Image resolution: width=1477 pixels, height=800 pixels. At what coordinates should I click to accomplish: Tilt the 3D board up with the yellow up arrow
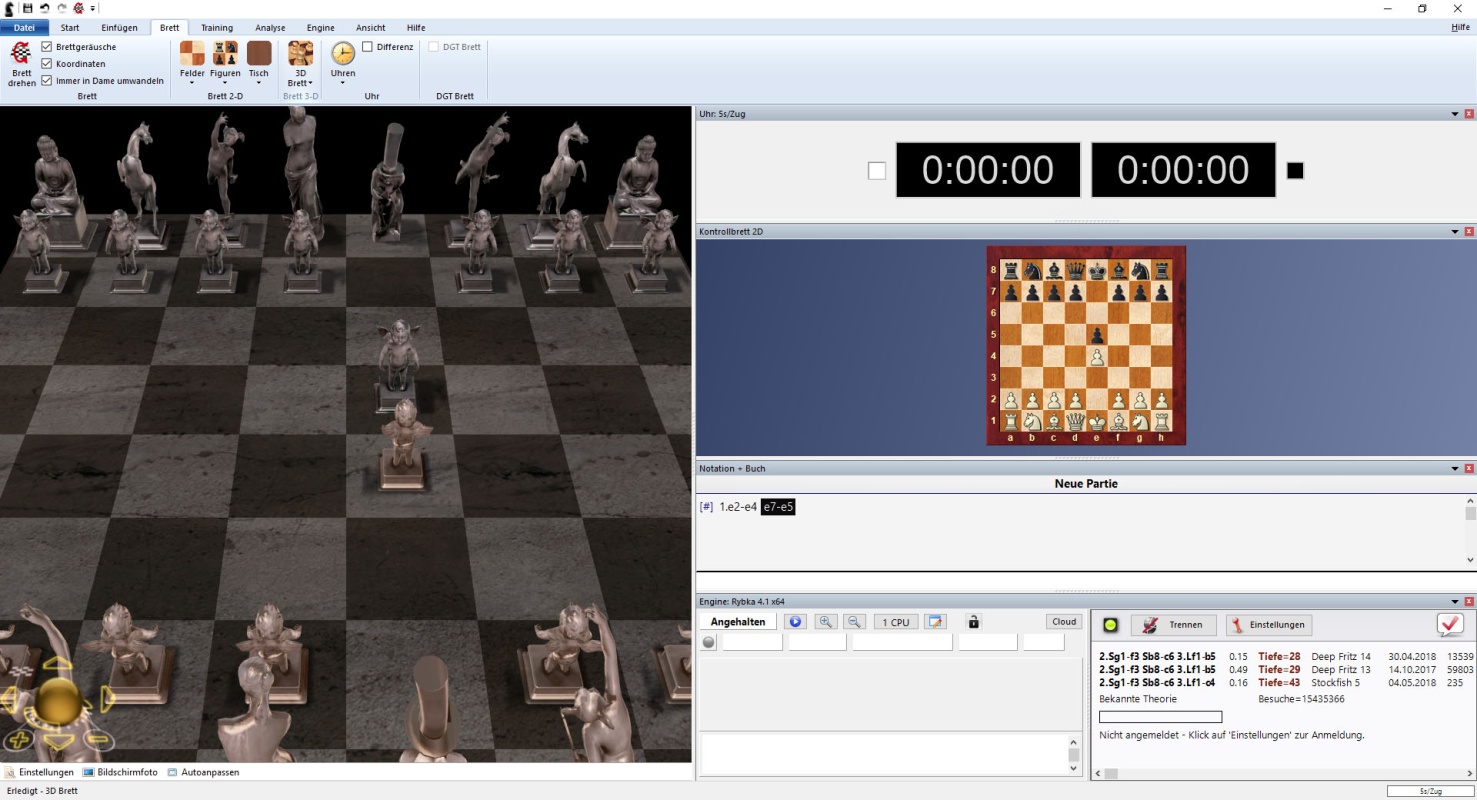point(58,664)
